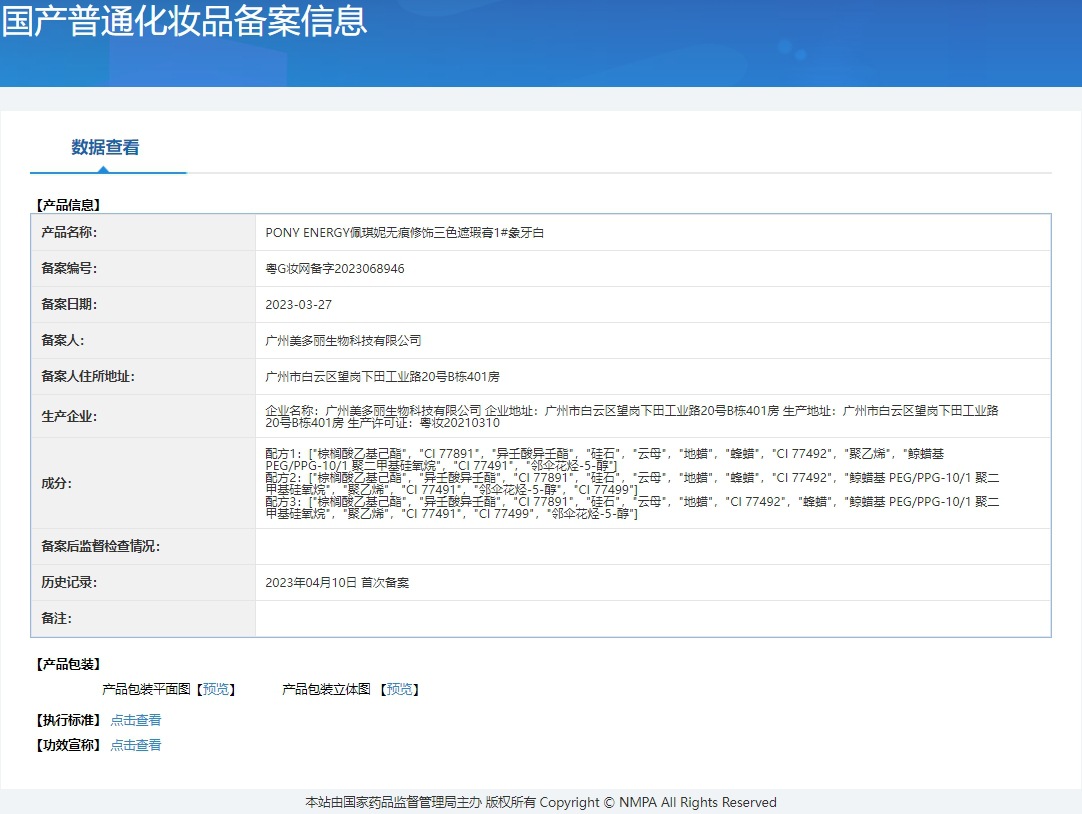The width and height of the screenshot is (1082, 814).
Task: Open 执行标准 点击查看 link
Action: tap(136, 720)
